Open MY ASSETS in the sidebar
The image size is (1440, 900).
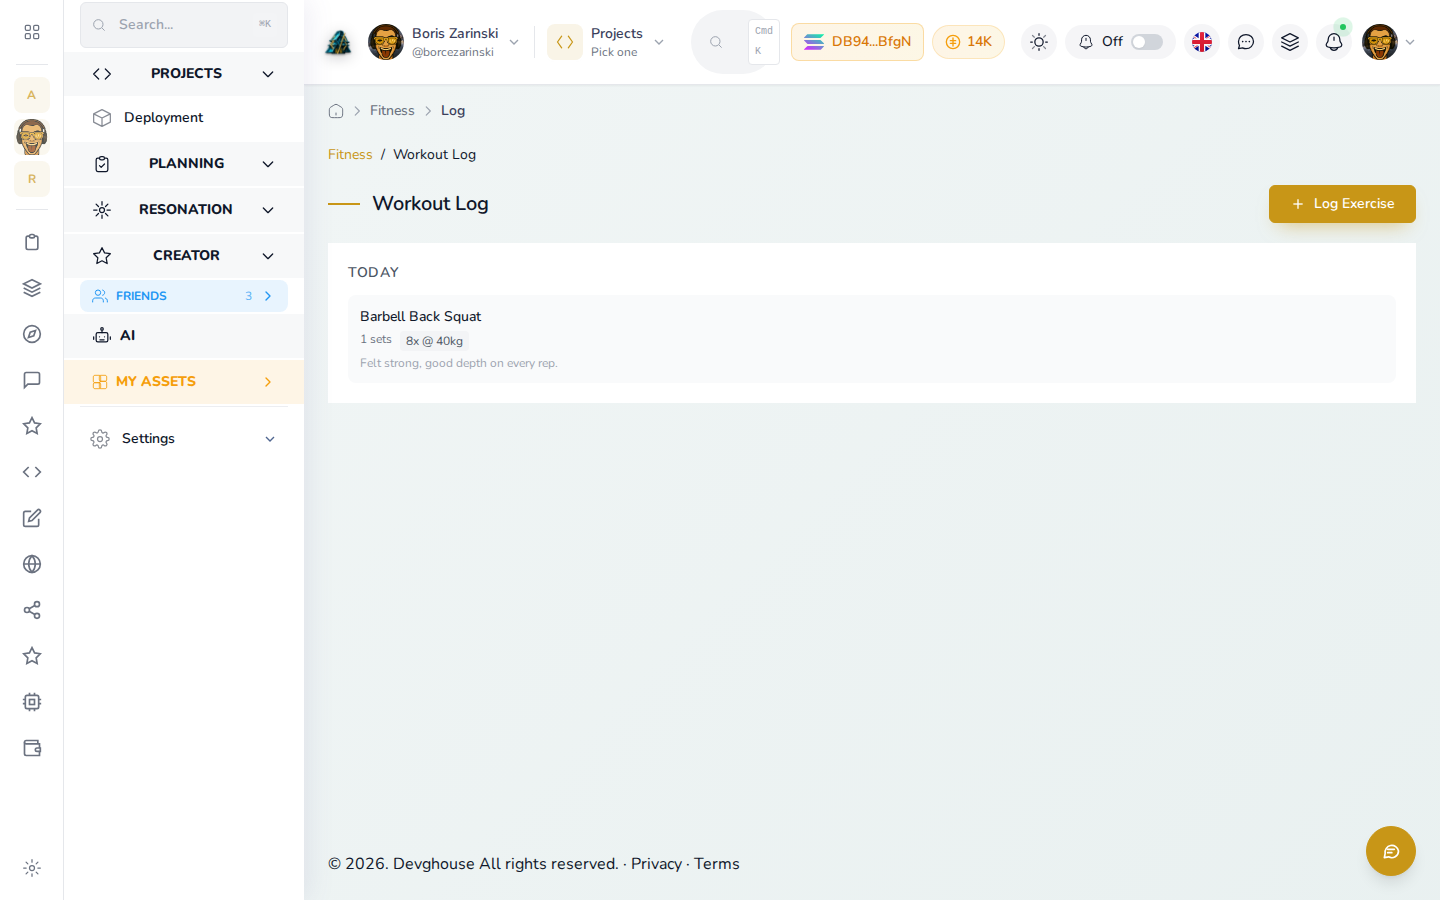pyautogui.click(x=184, y=382)
